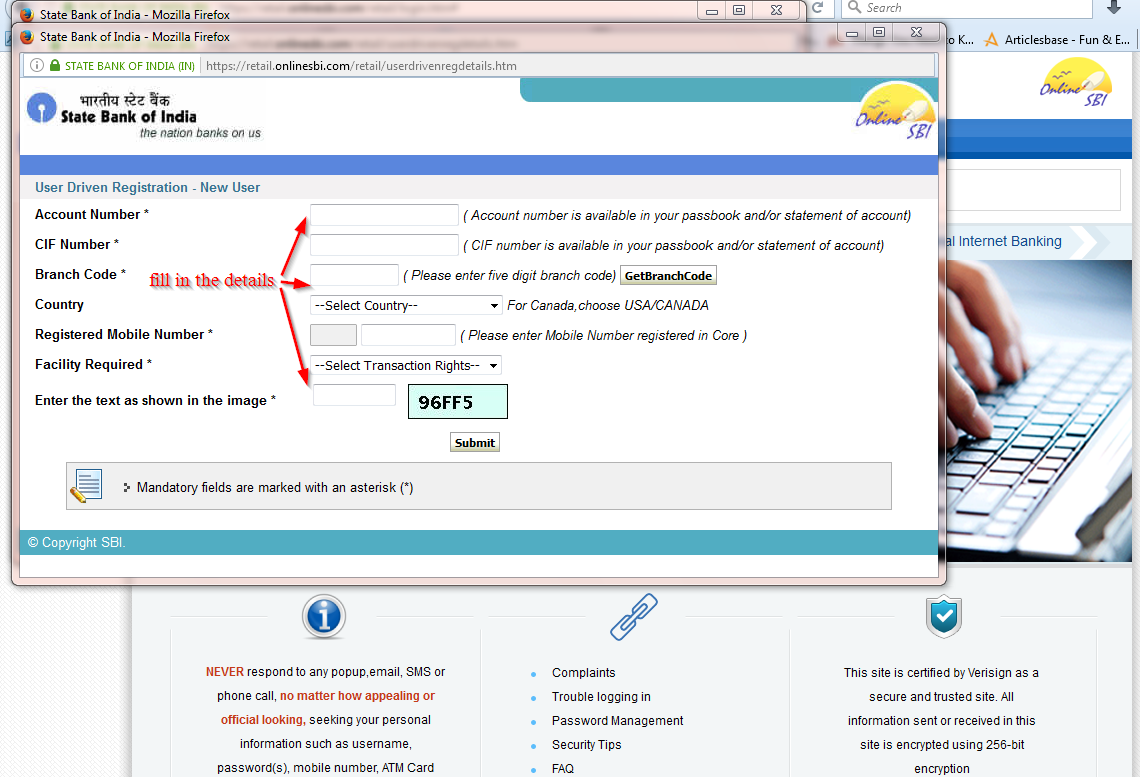The height and width of the screenshot is (777, 1140).
Task: Click the Branch Code input field
Action: tap(354, 275)
